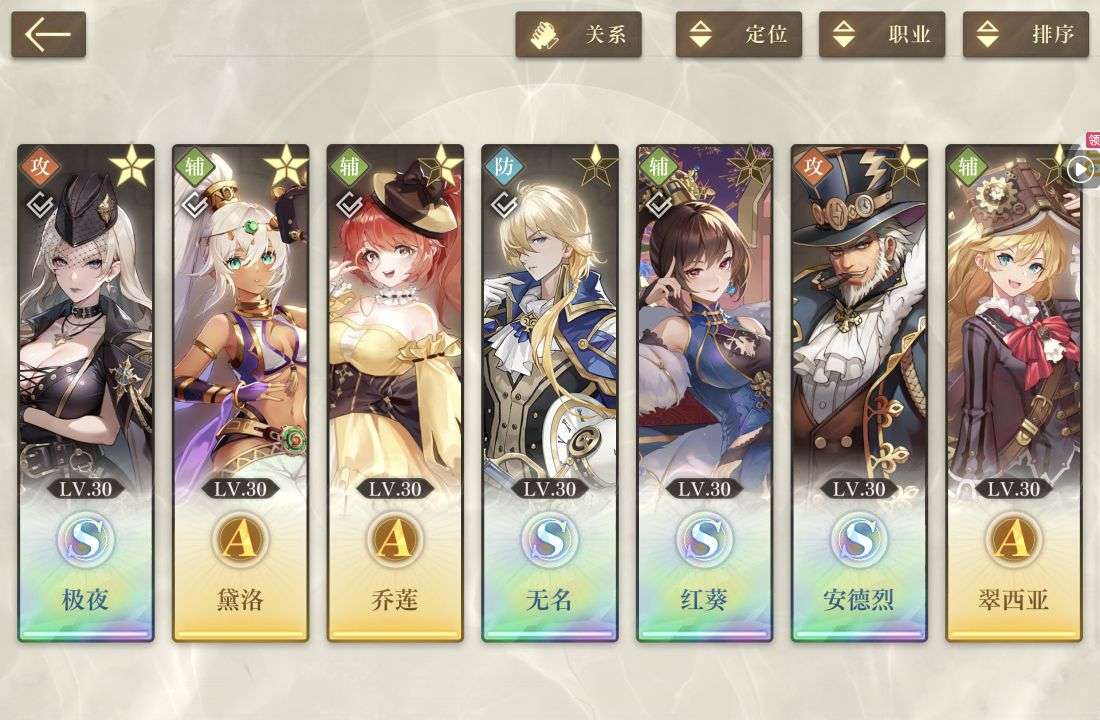
Task: Click the progress bar beneath 乔莲's name
Action: 395,634
